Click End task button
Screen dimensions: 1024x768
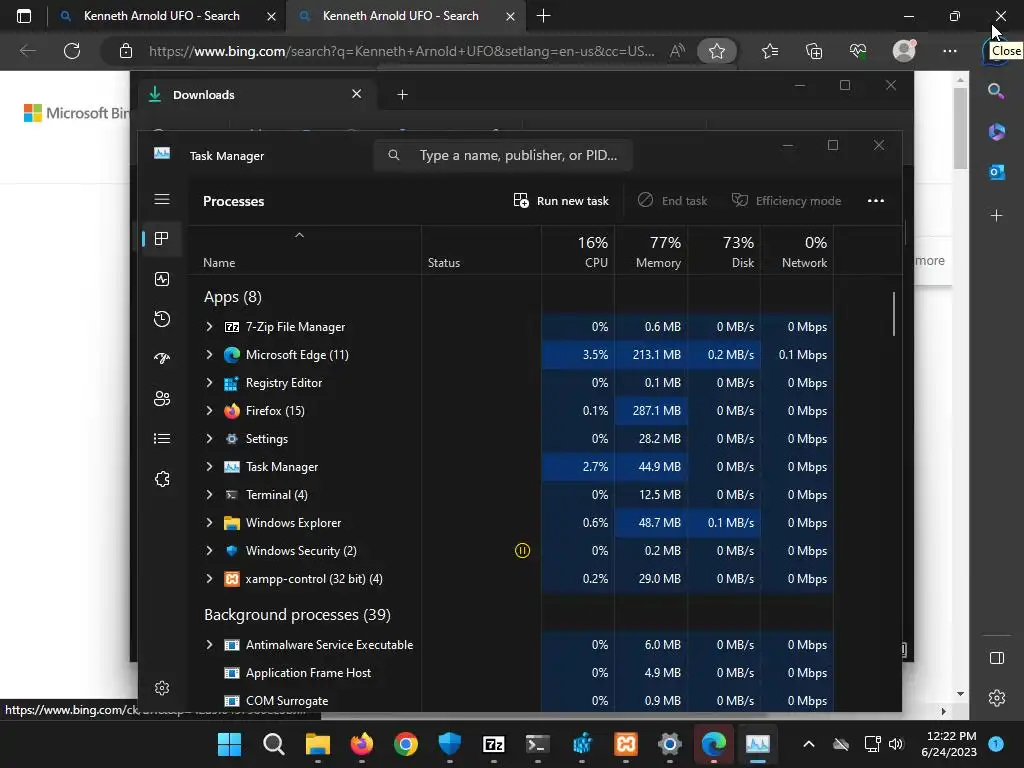pyautogui.click(x=673, y=200)
